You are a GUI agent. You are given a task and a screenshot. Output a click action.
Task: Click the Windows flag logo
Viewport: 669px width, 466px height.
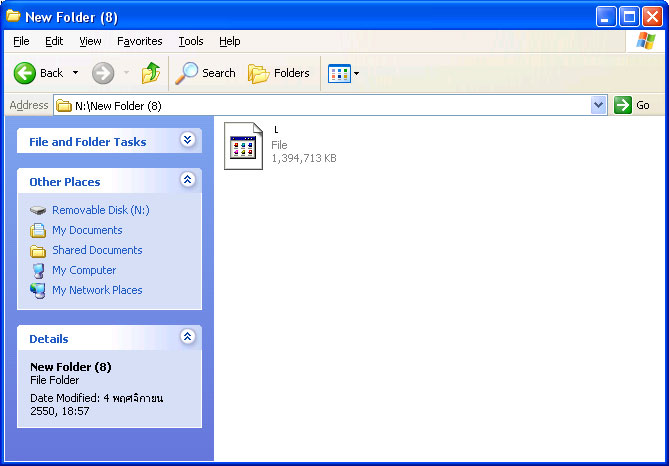646,41
